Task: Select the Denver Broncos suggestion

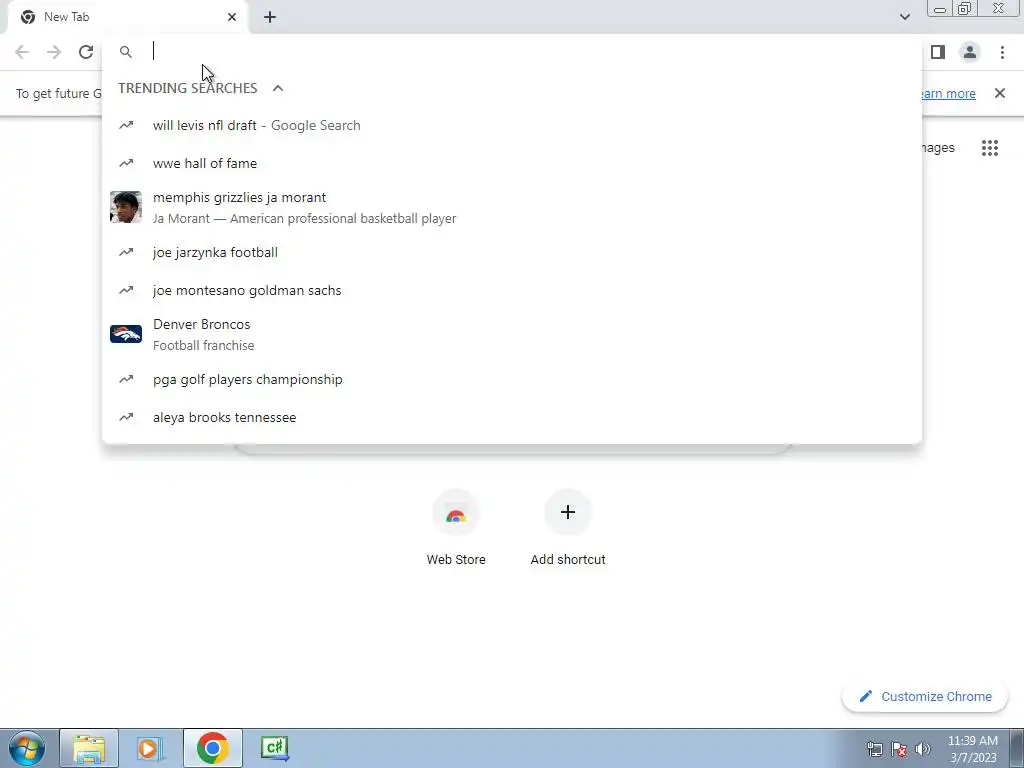Action: point(512,334)
